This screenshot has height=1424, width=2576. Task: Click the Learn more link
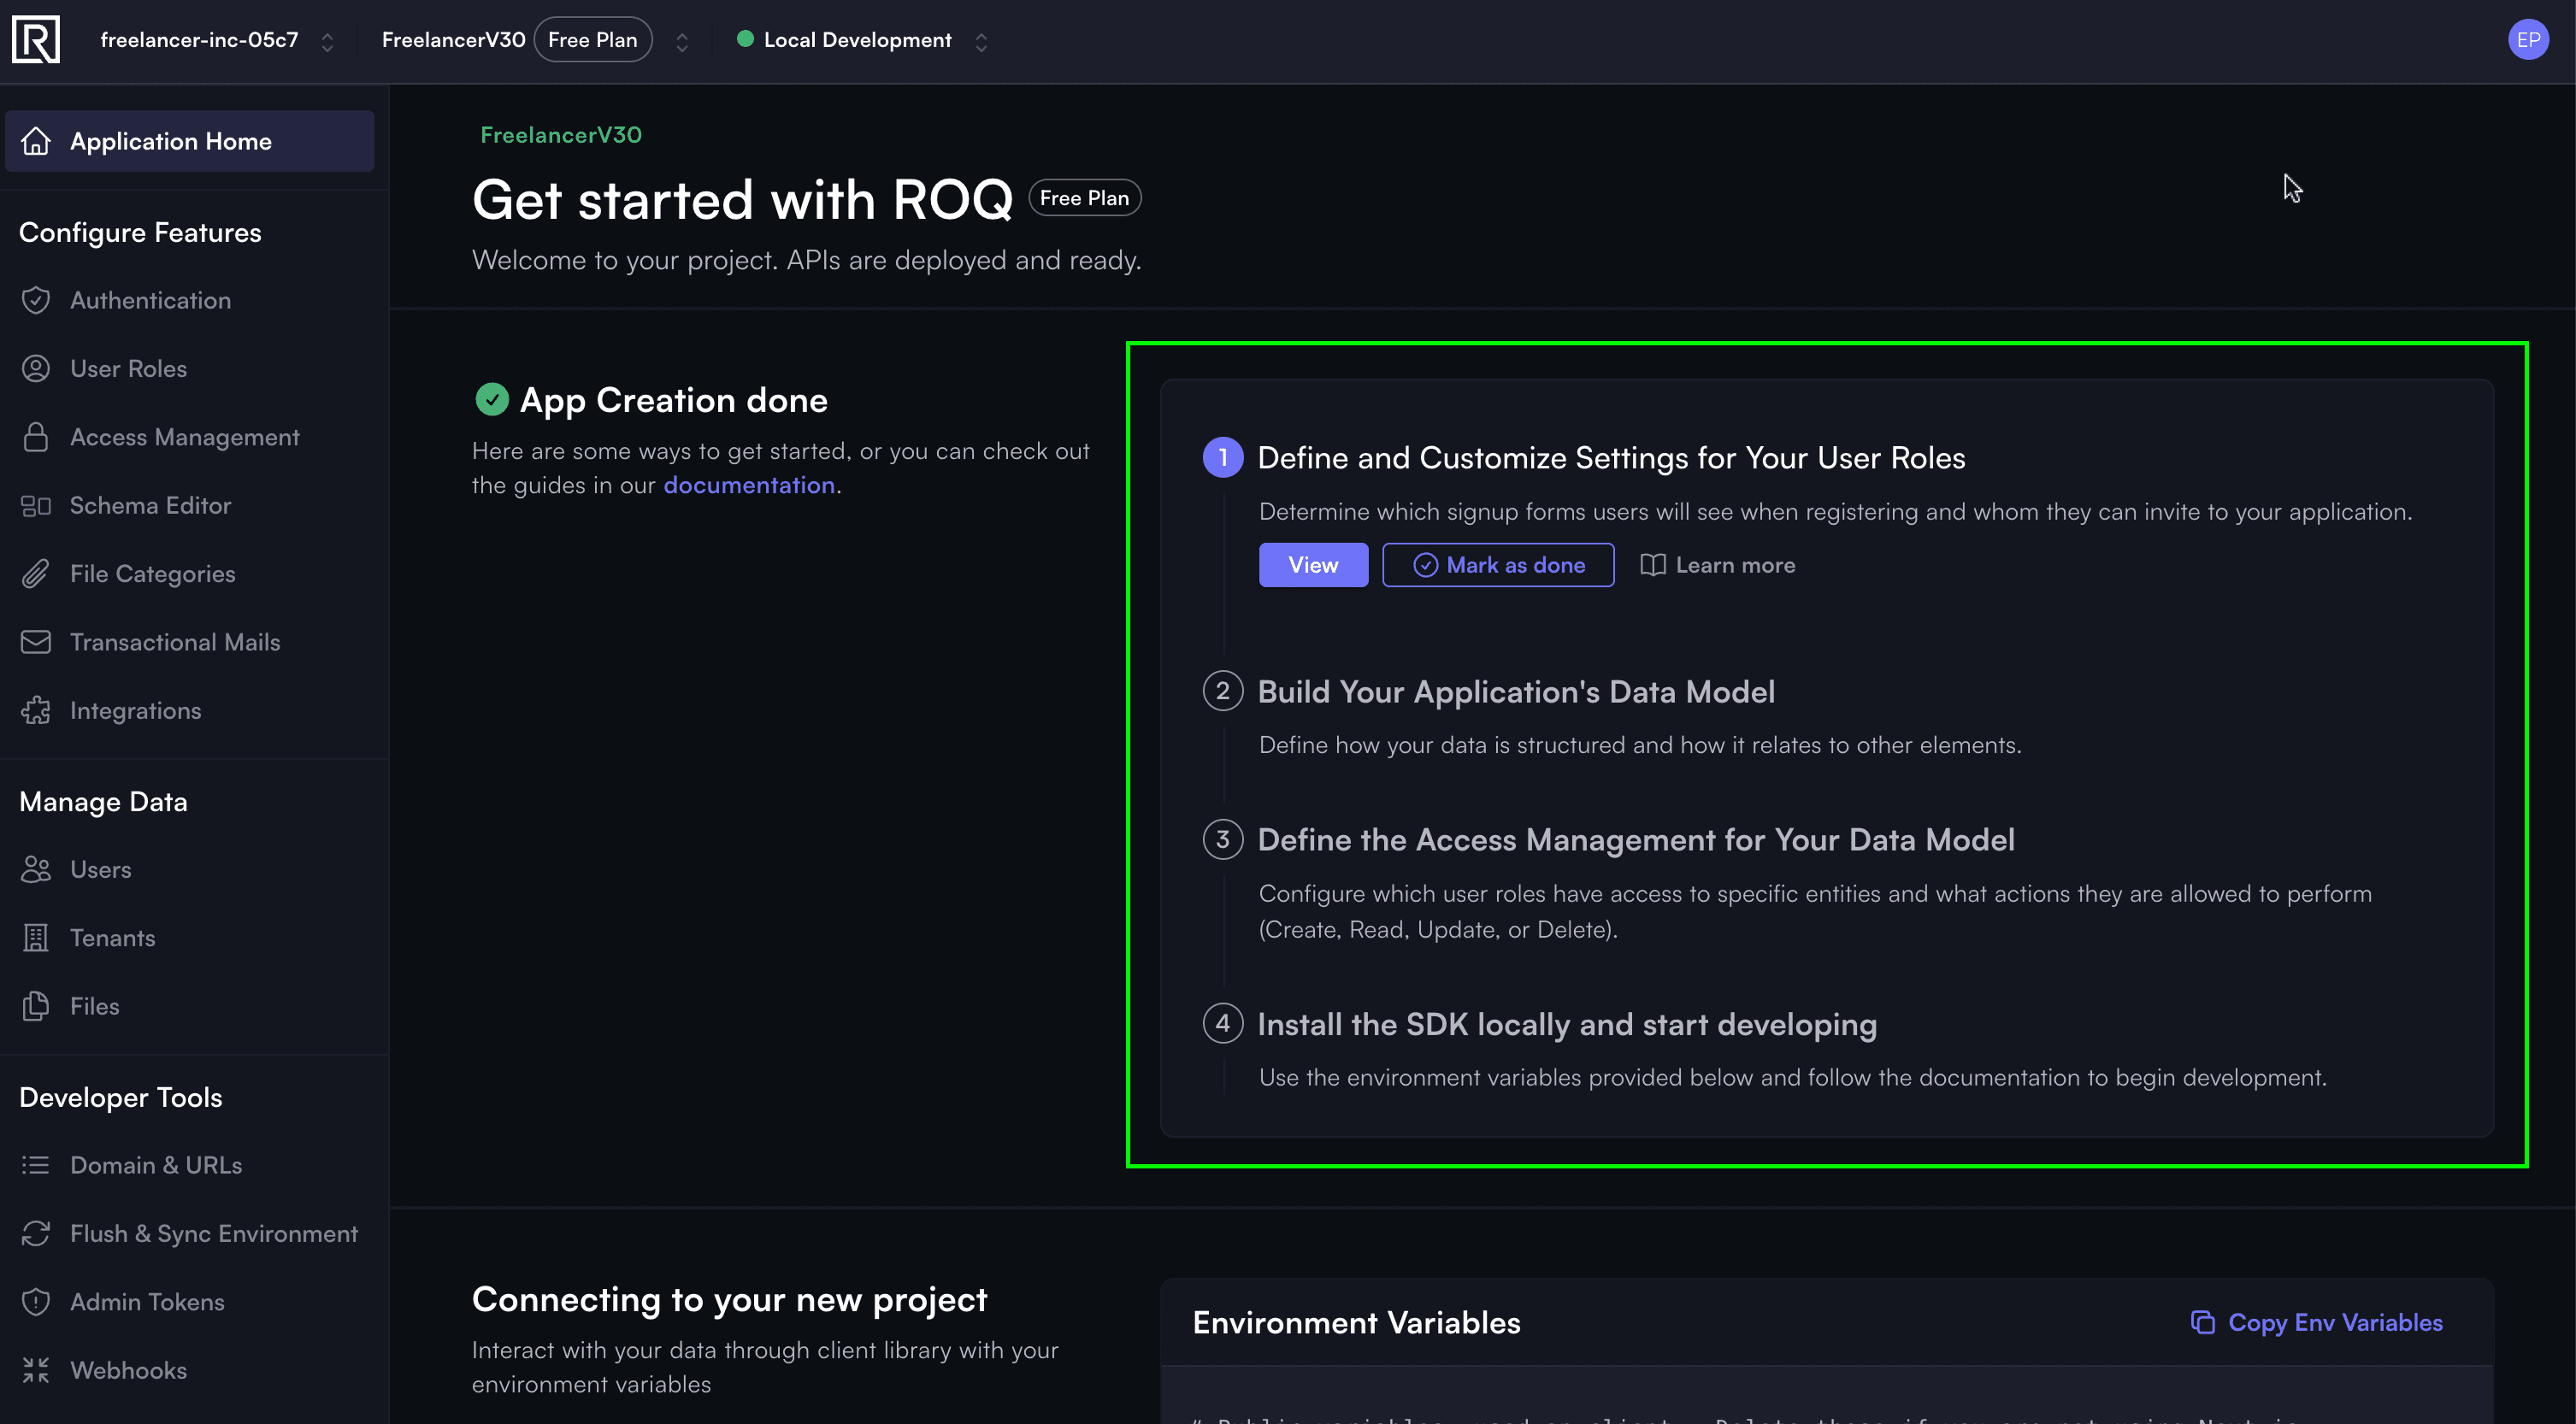click(x=1717, y=565)
